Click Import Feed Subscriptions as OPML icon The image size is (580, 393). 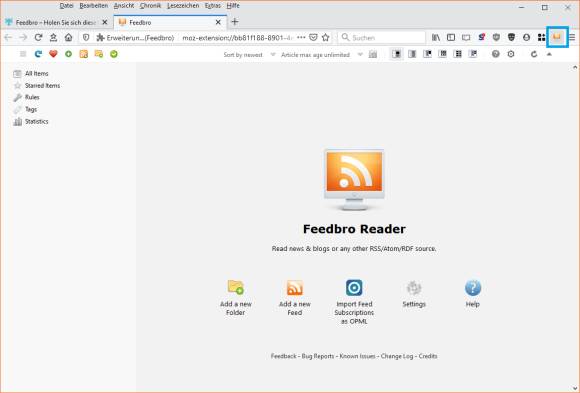(354, 287)
